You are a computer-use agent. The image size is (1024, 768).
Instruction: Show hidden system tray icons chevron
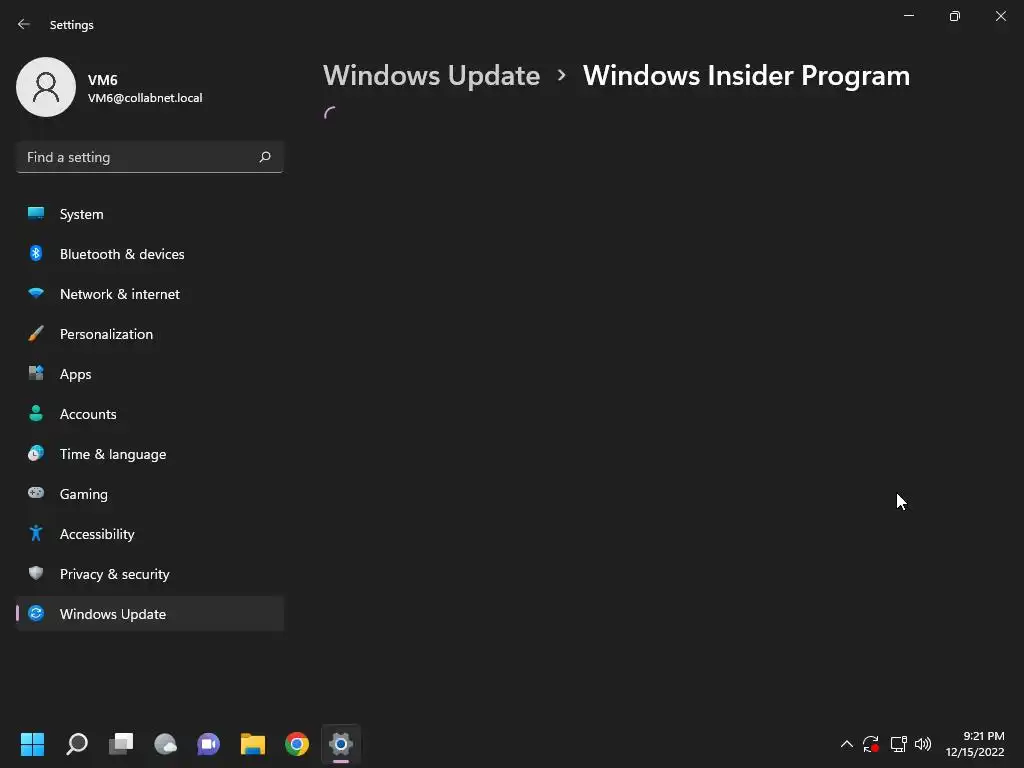click(x=846, y=744)
